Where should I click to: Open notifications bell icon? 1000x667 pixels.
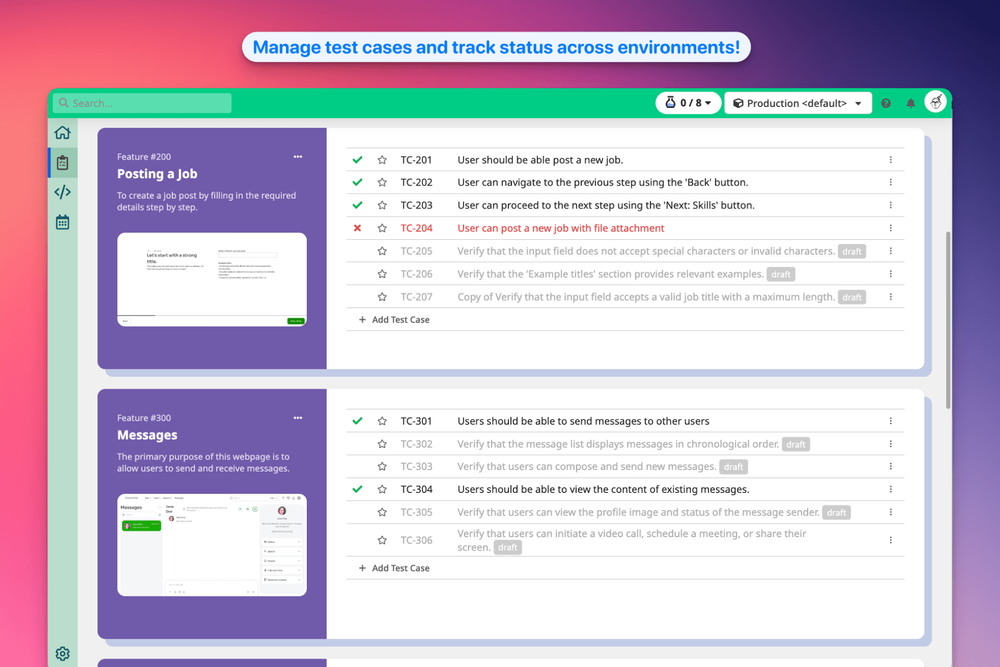911,103
